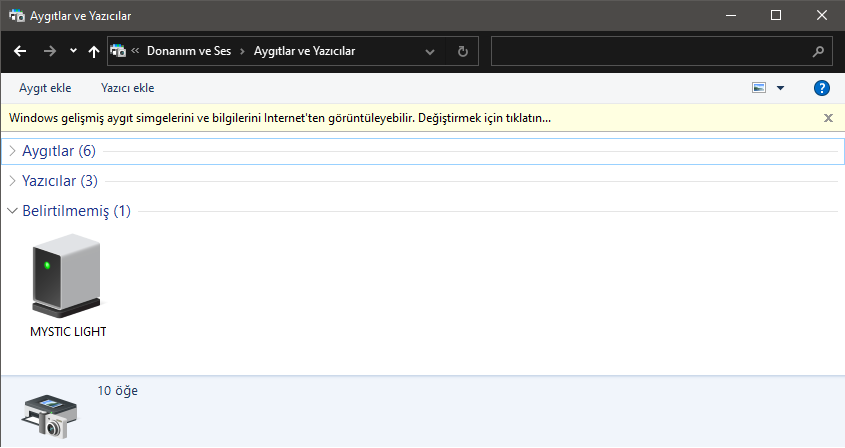This screenshot has width=845, height=448.
Task: Click the address bar Devices and Printers icon
Action: pos(118,51)
